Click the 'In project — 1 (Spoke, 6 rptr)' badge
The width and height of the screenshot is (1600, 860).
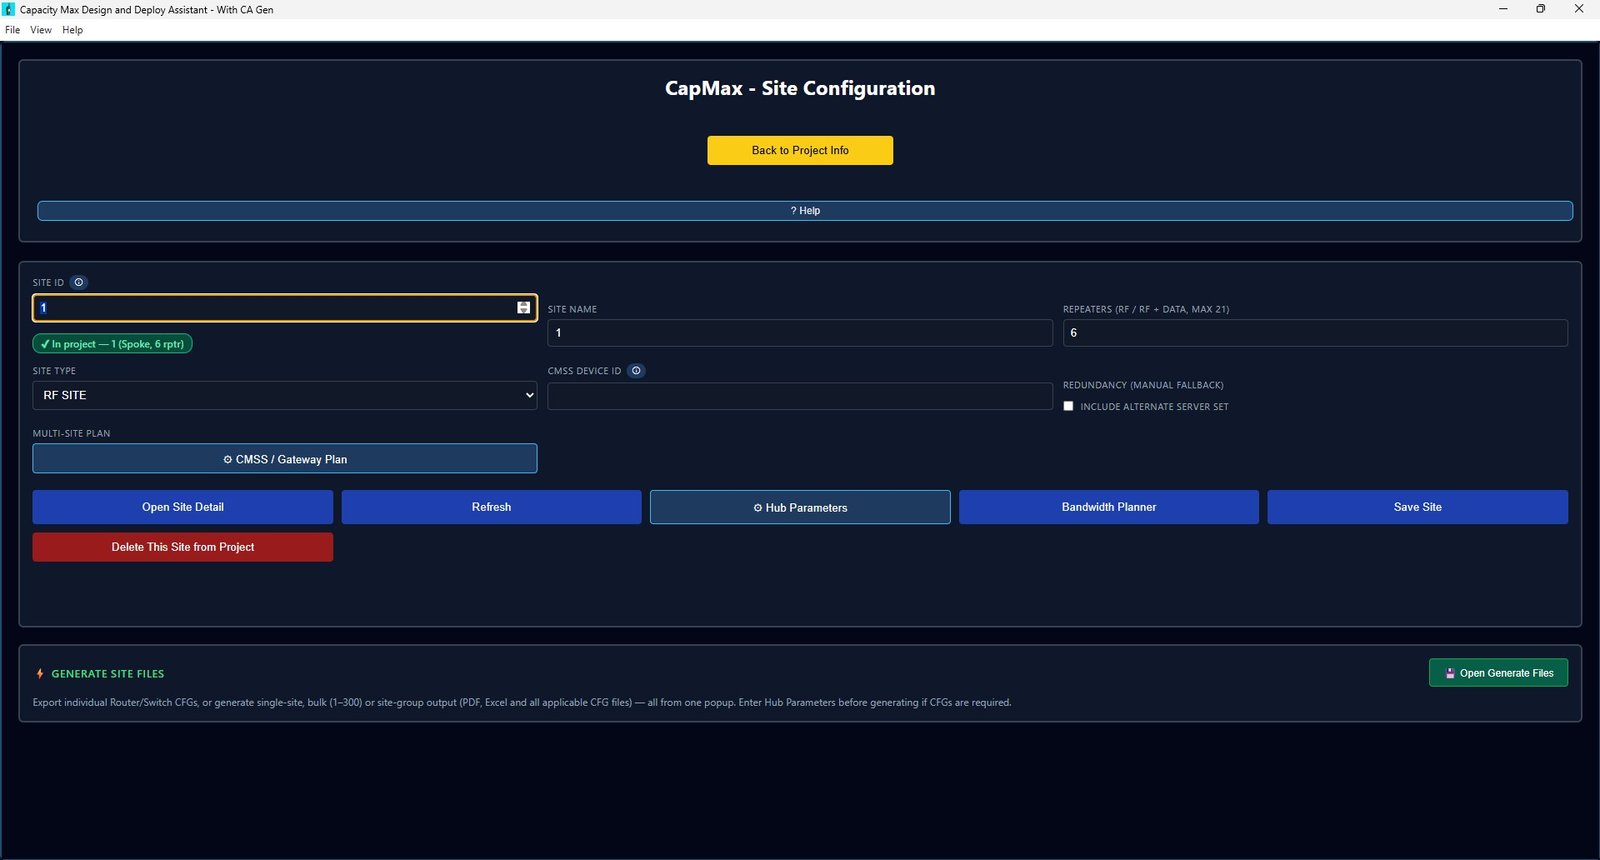click(x=112, y=344)
